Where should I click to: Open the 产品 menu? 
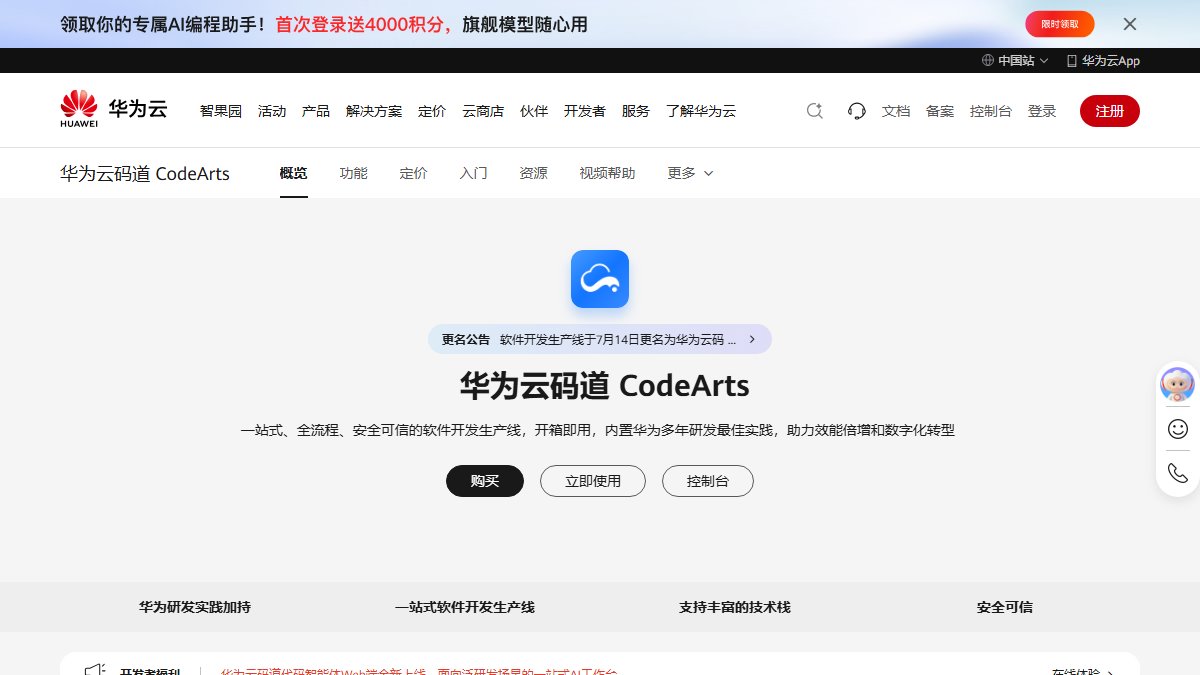pos(316,111)
